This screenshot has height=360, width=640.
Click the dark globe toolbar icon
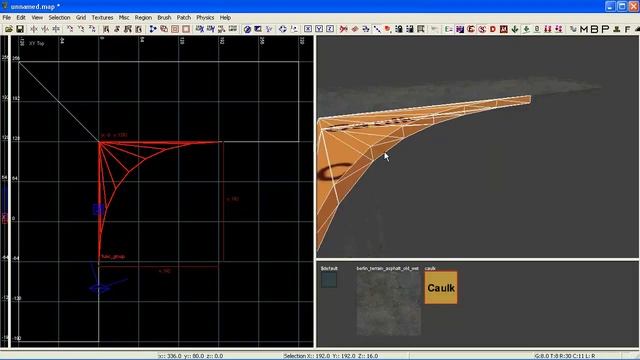tap(247, 29)
